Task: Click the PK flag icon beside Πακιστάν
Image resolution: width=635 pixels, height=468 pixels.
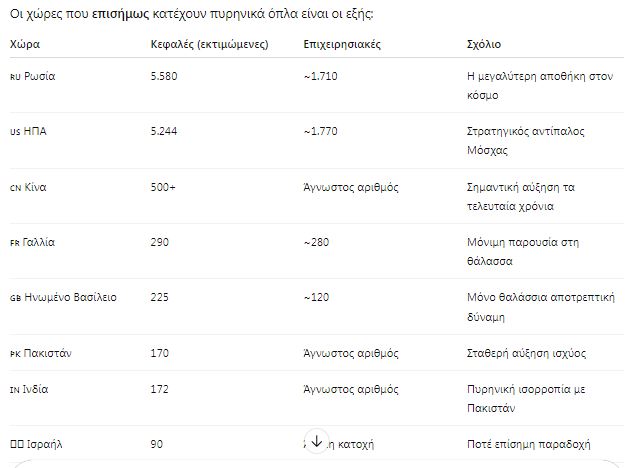Action: point(14,354)
